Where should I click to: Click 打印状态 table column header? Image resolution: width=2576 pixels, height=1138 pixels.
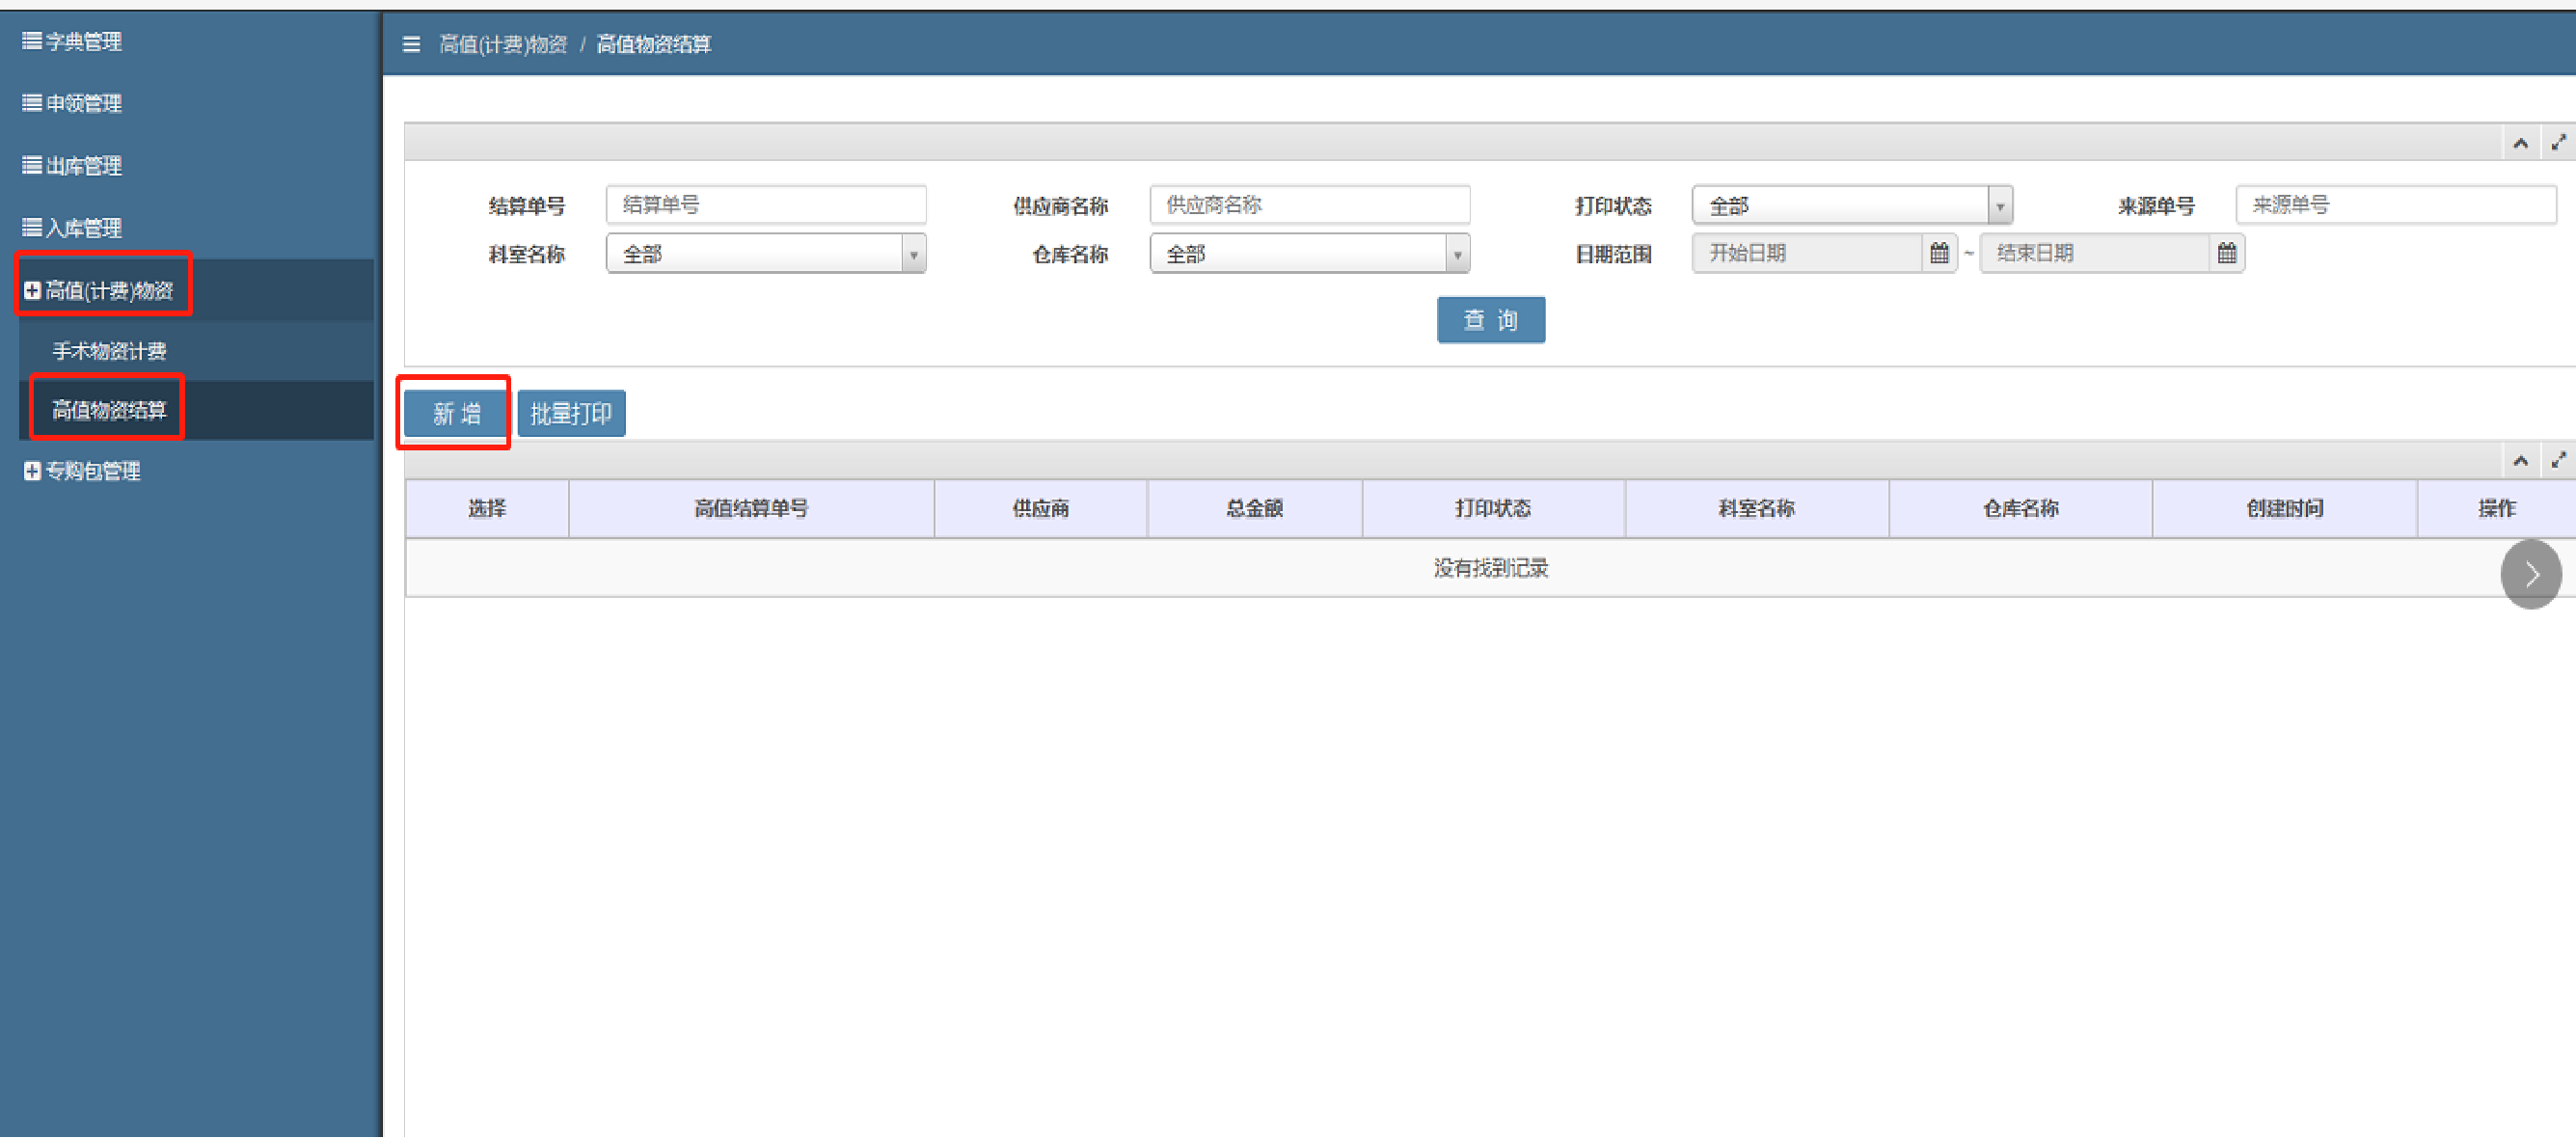click(x=1493, y=509)
